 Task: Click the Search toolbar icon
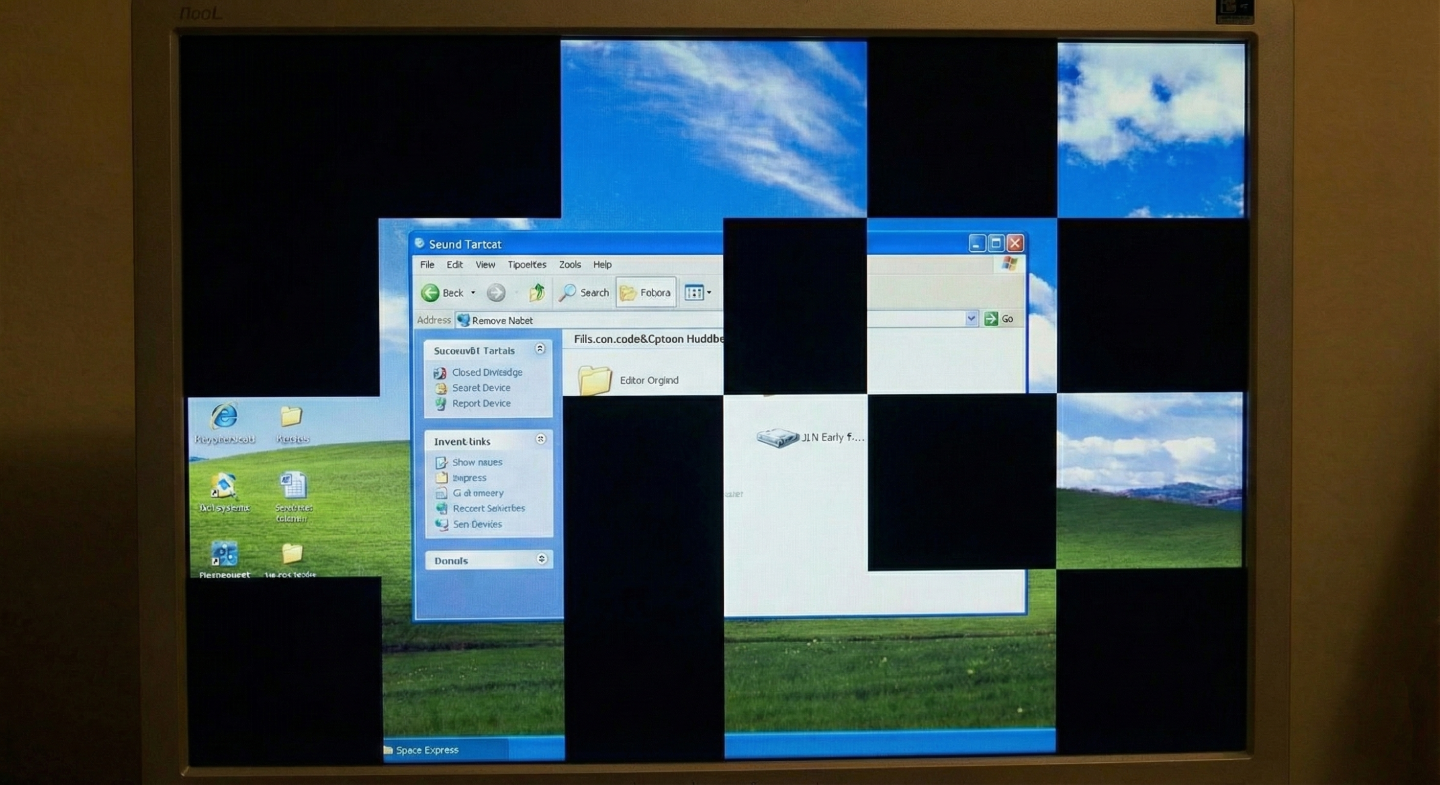[x=583, y=292]
